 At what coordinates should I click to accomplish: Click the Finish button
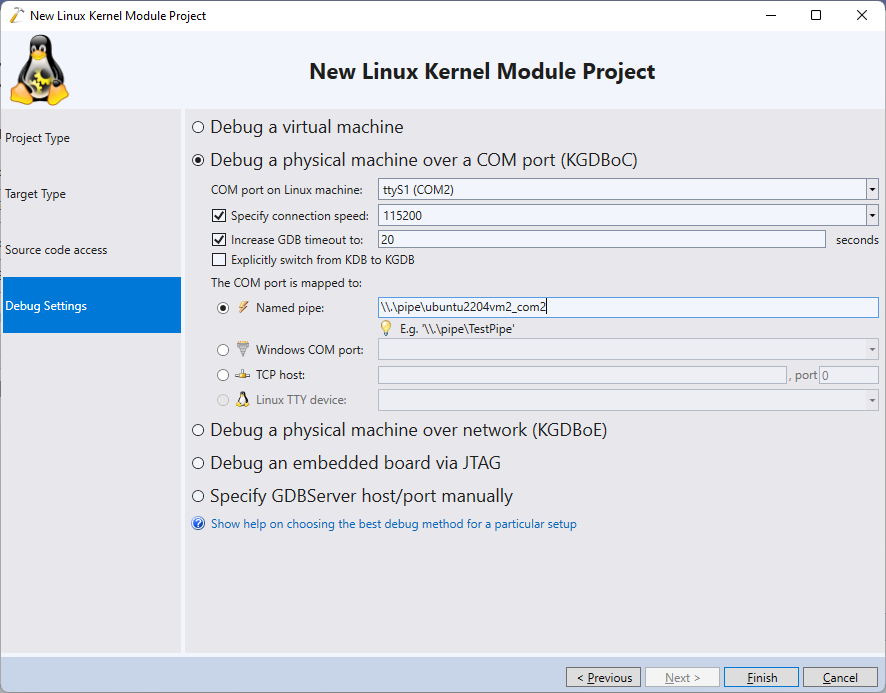point(761,677)
